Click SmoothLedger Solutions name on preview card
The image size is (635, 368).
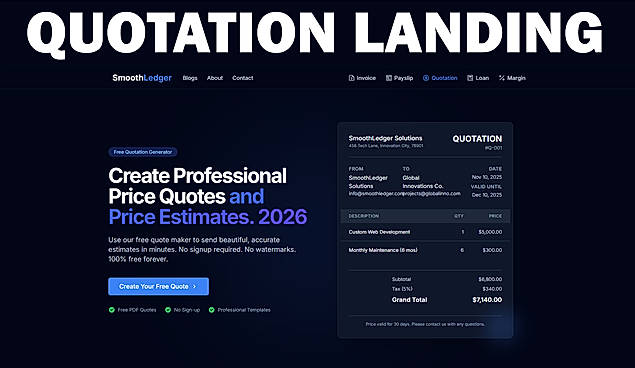coord(385,138)
